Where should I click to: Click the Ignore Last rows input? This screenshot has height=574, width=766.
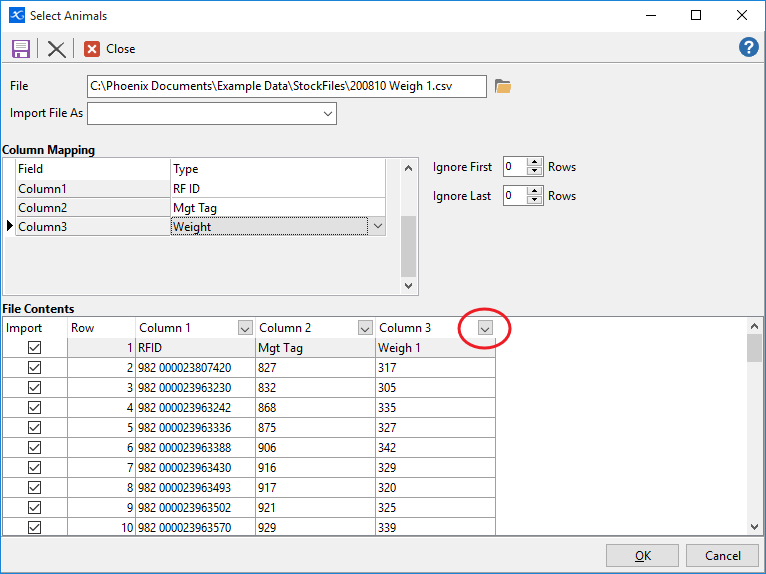click(514, 196)
